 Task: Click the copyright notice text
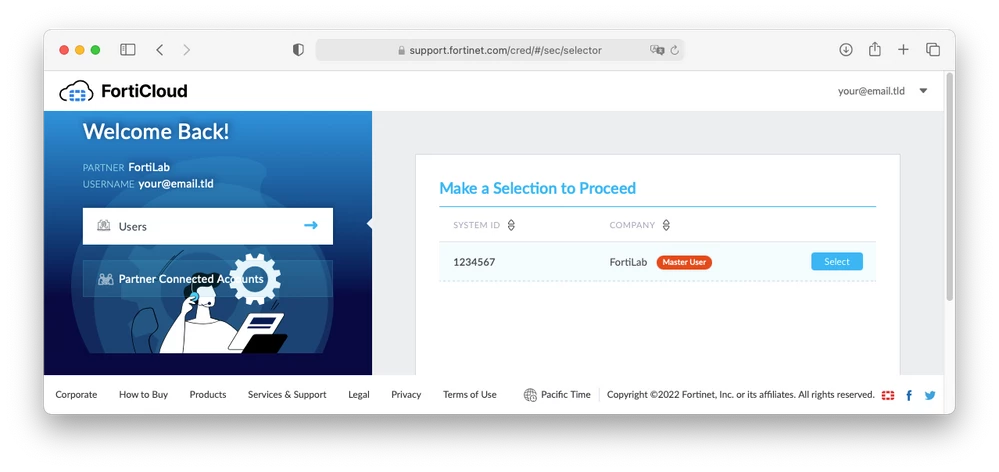coord(740,395)
